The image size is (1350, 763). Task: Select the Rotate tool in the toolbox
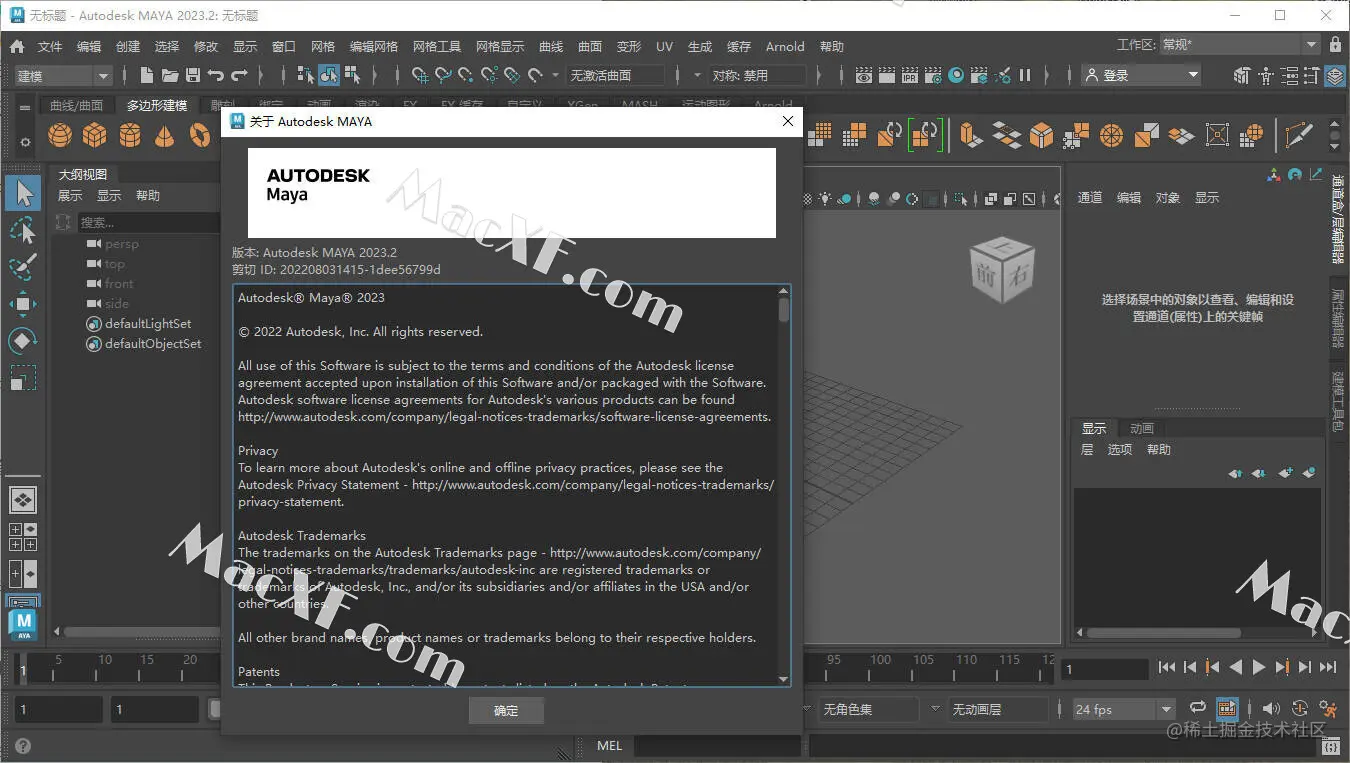(23, 341)
